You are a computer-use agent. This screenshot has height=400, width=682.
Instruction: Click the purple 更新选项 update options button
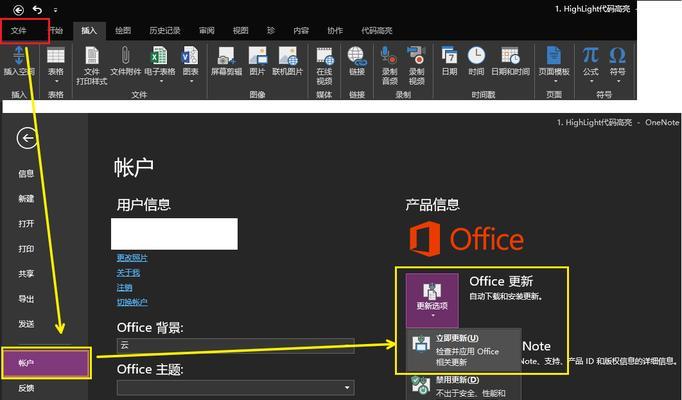tap(432, 300)
